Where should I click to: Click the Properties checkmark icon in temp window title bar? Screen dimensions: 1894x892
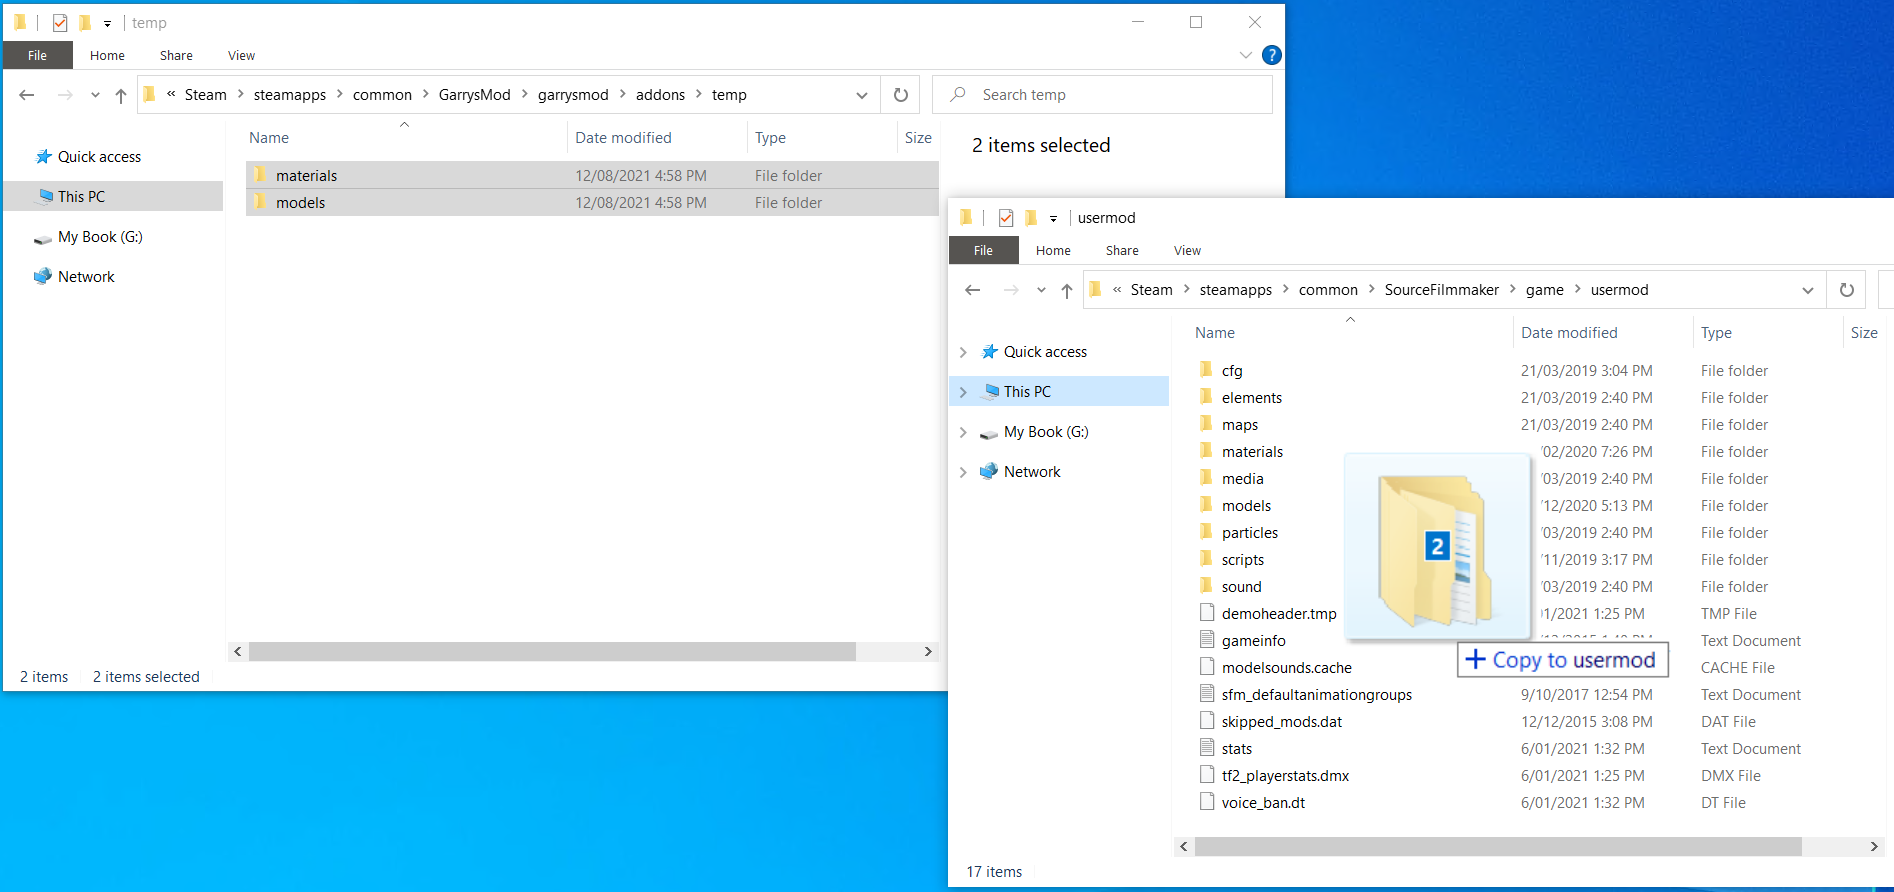point(60,22)
